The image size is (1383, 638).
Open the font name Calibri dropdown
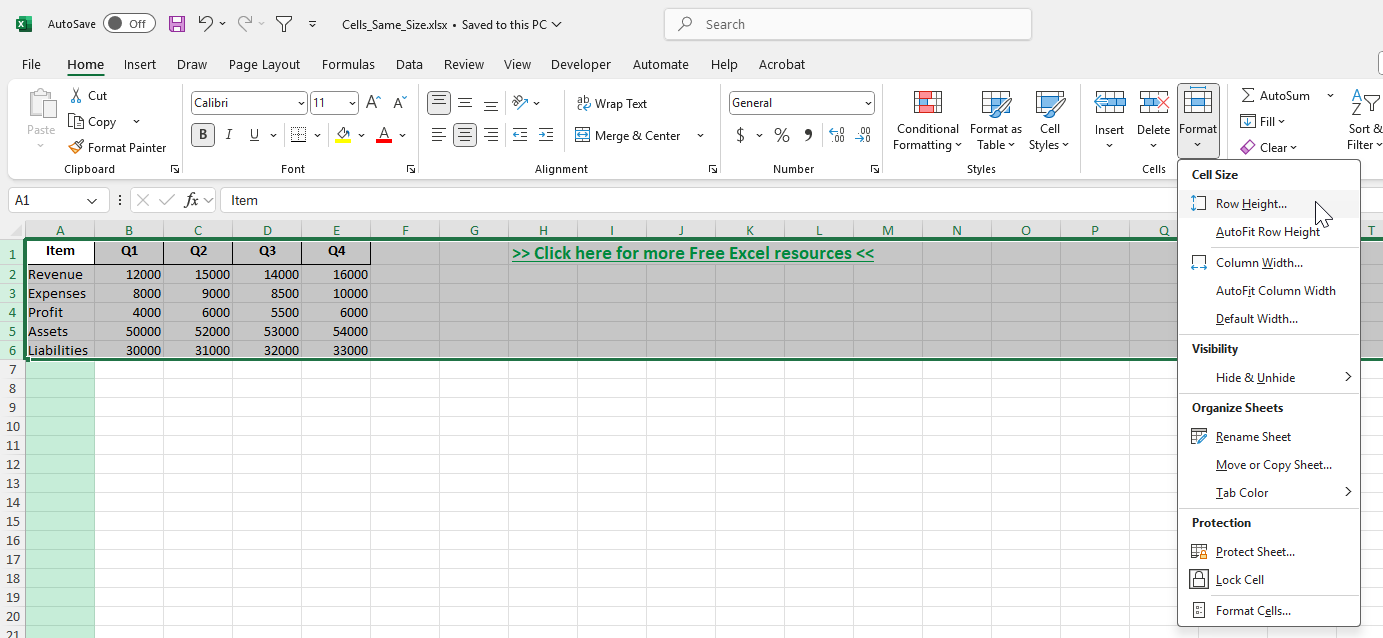point(301,103)
